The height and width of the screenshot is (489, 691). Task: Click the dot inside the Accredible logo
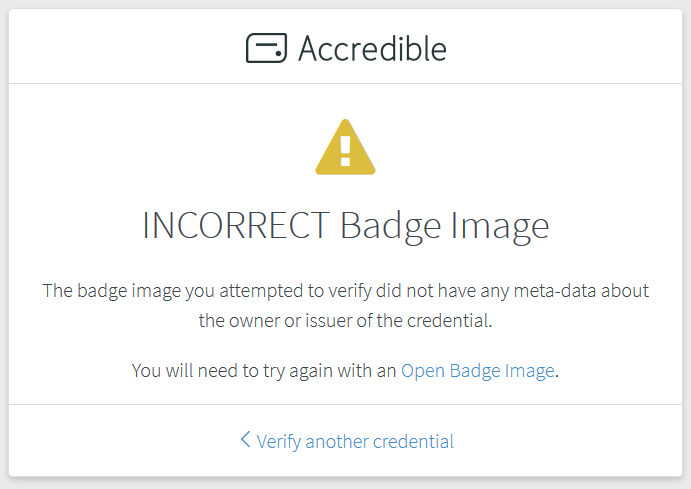pyautogui.click(x=278, y=53)
